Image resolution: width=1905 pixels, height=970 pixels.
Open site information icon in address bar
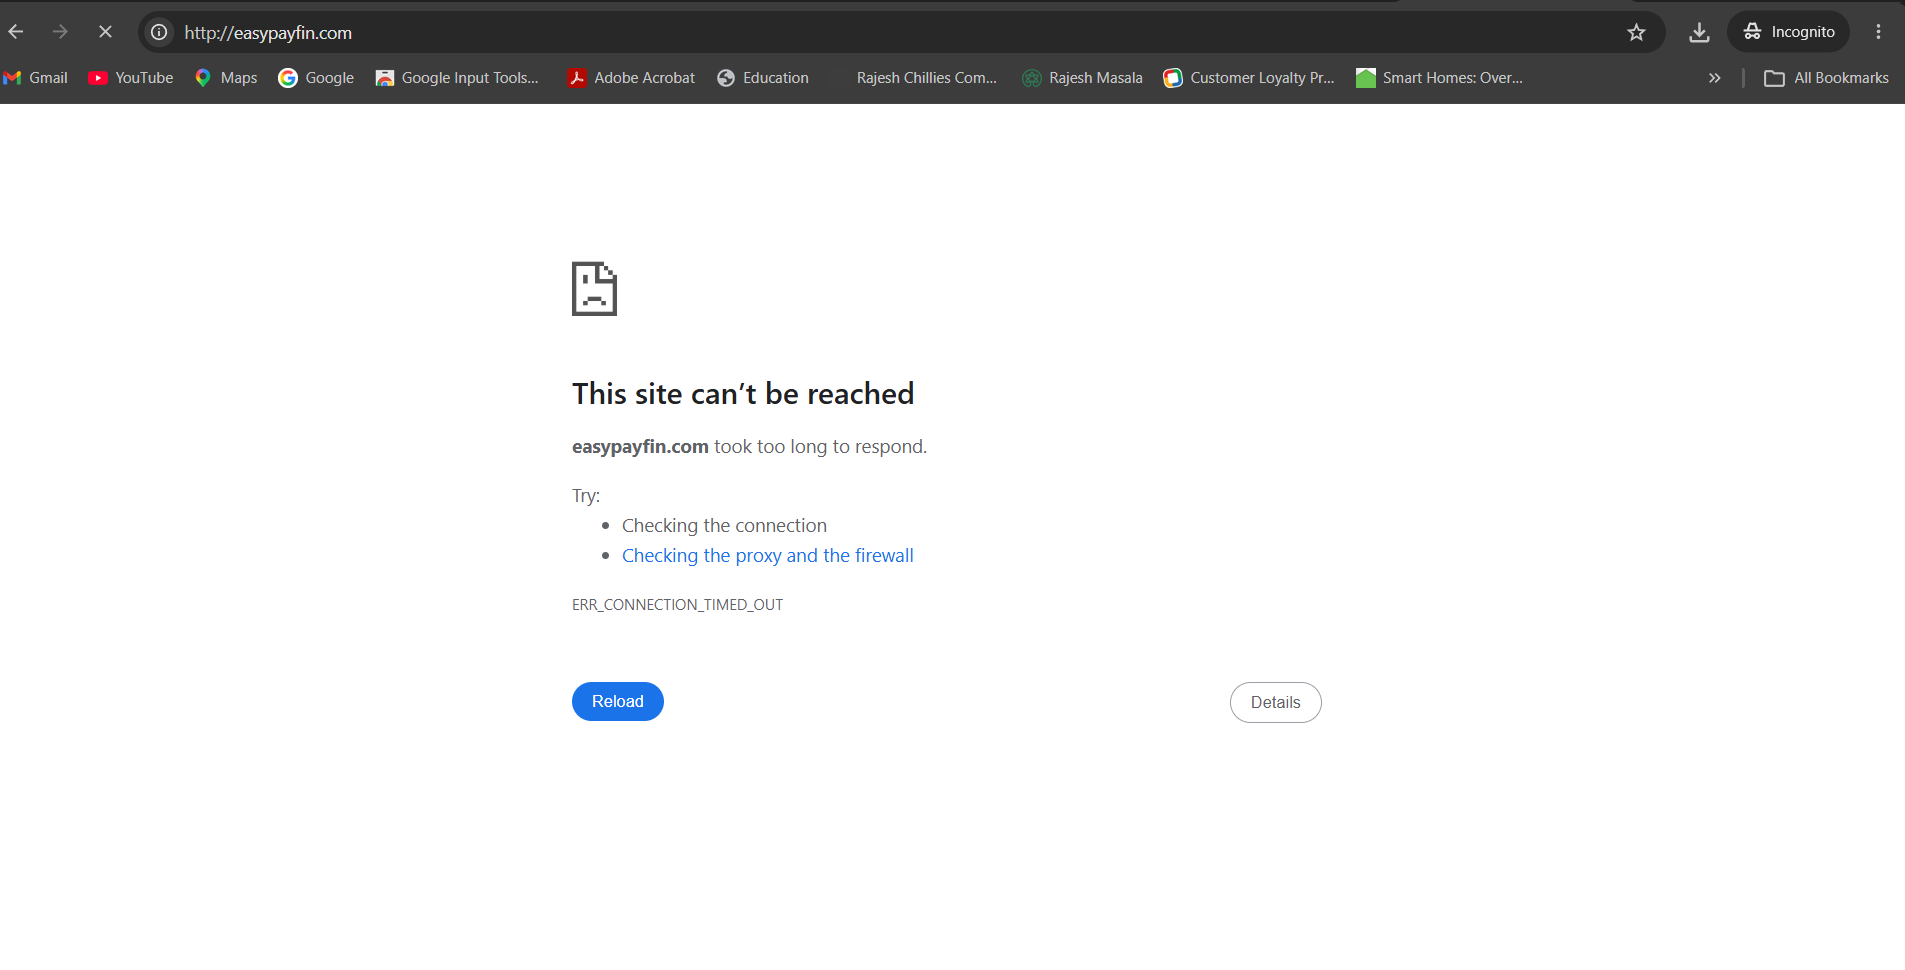pos(159,32)
